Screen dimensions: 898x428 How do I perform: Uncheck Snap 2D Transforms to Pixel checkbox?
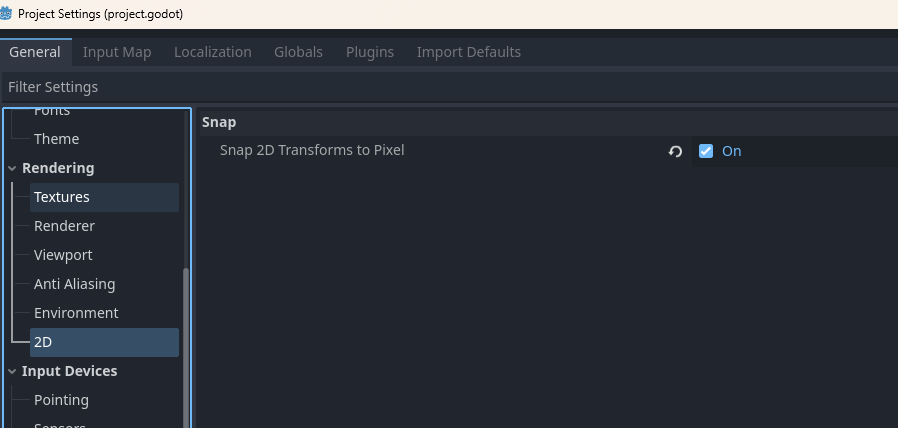point(706,151)
